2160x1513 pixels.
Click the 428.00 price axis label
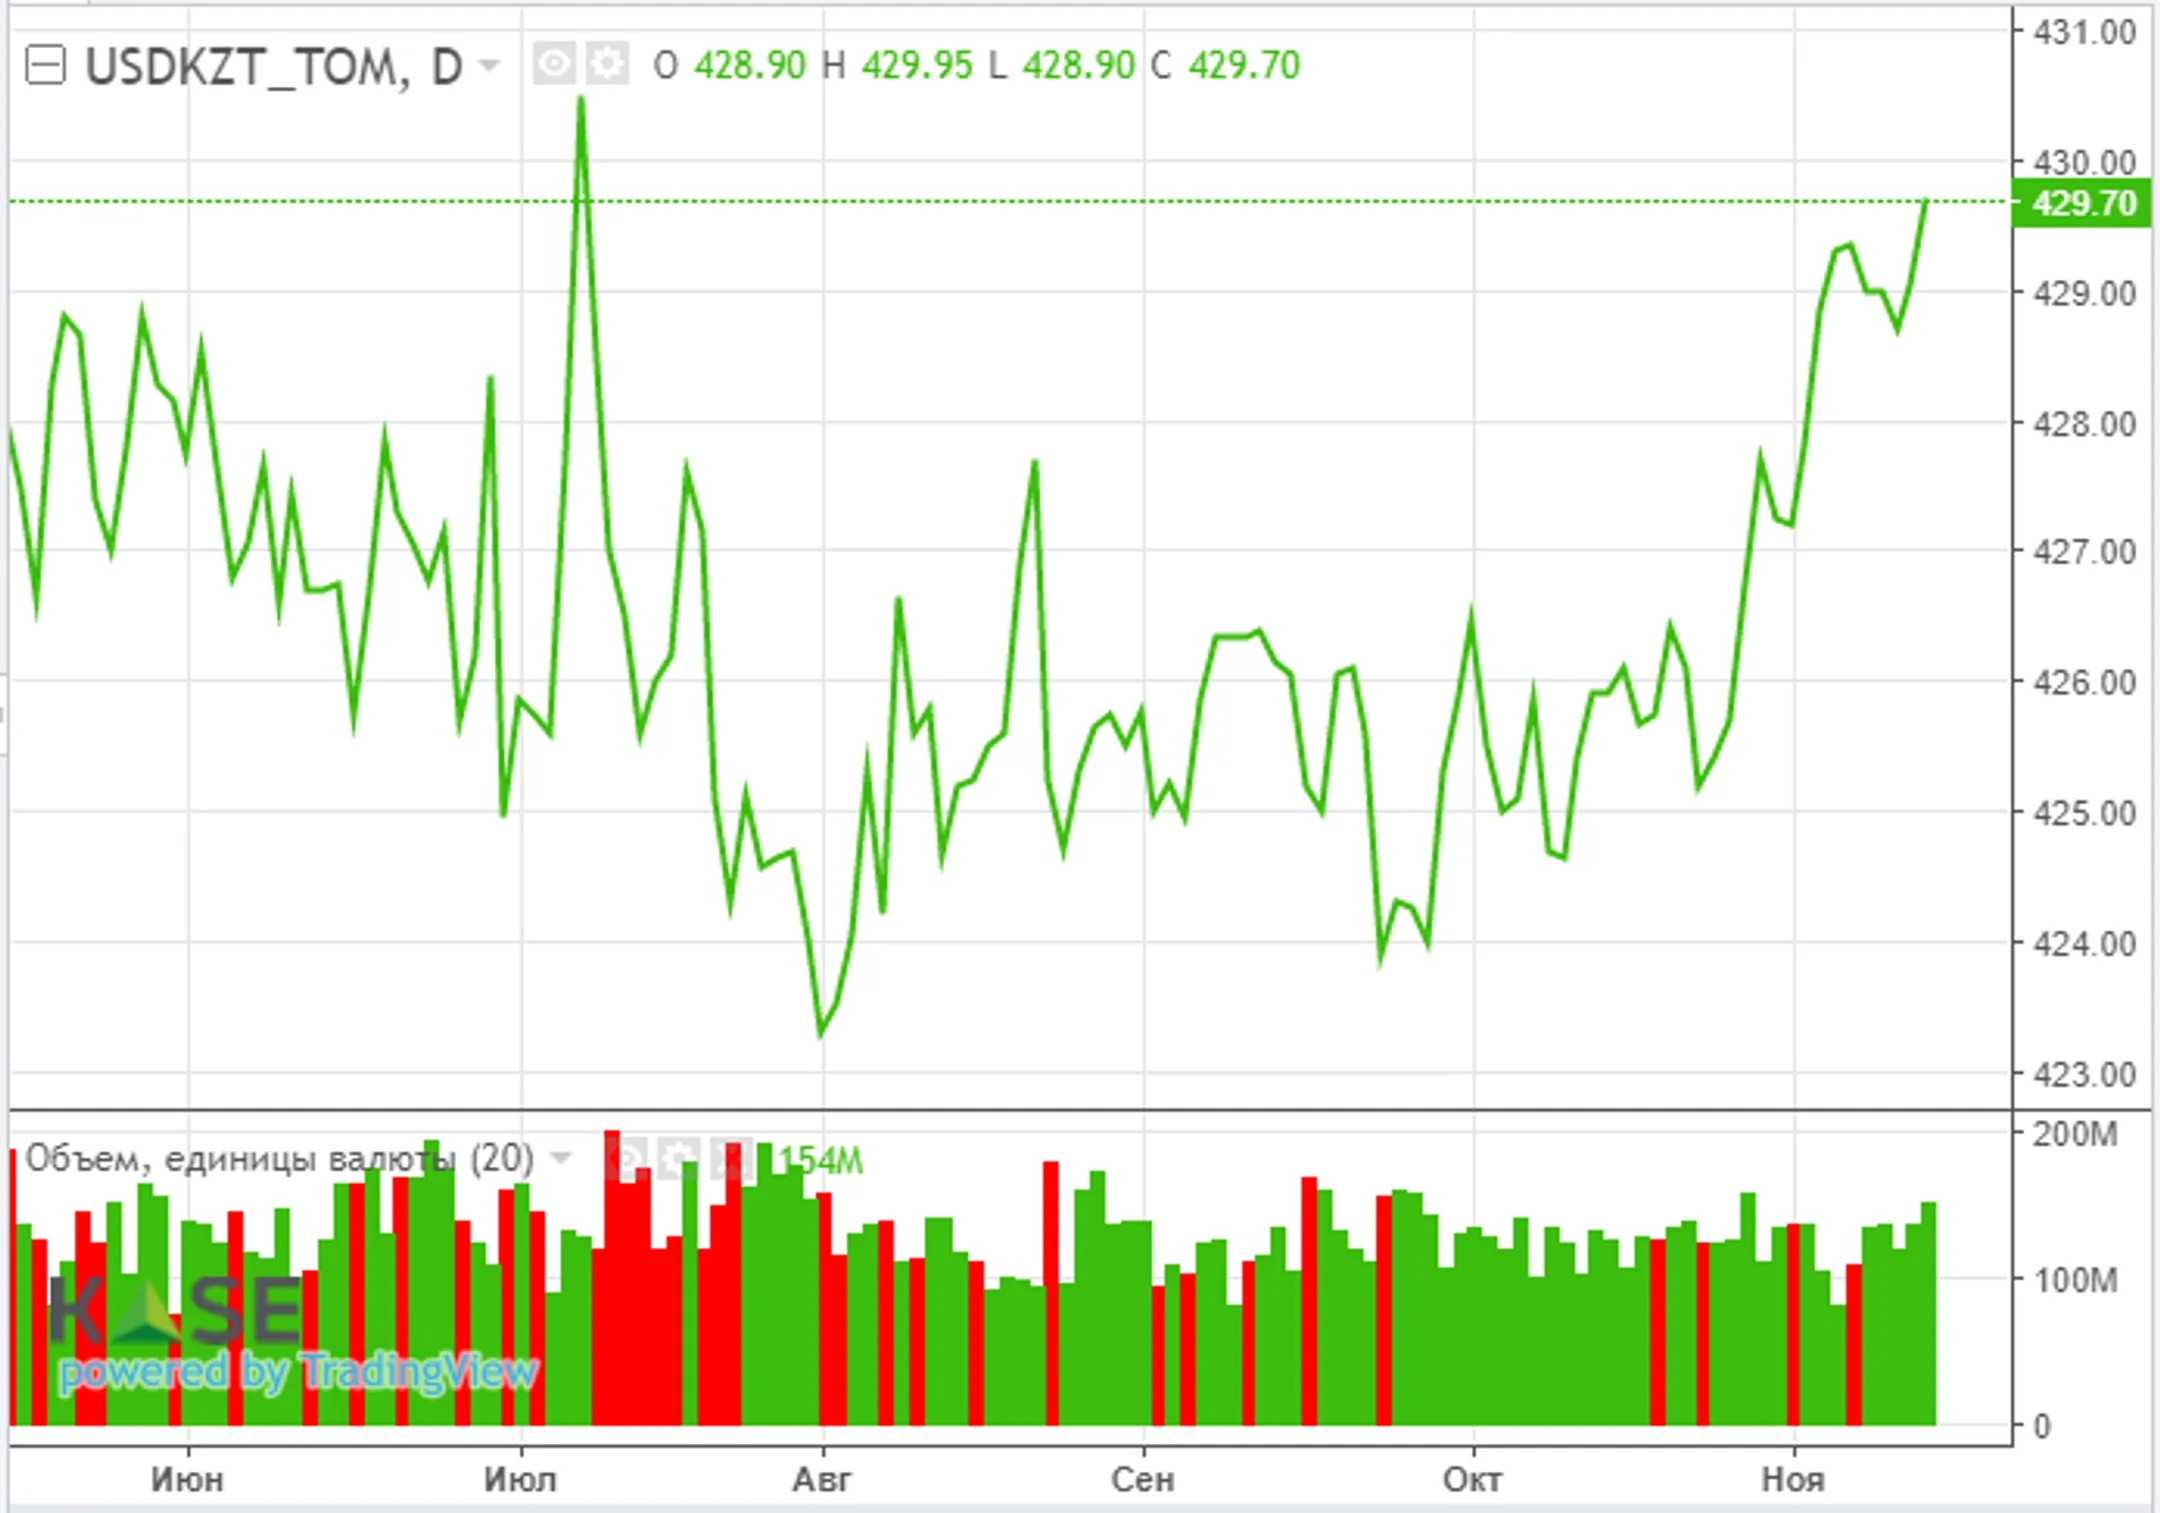(2084, 424)
